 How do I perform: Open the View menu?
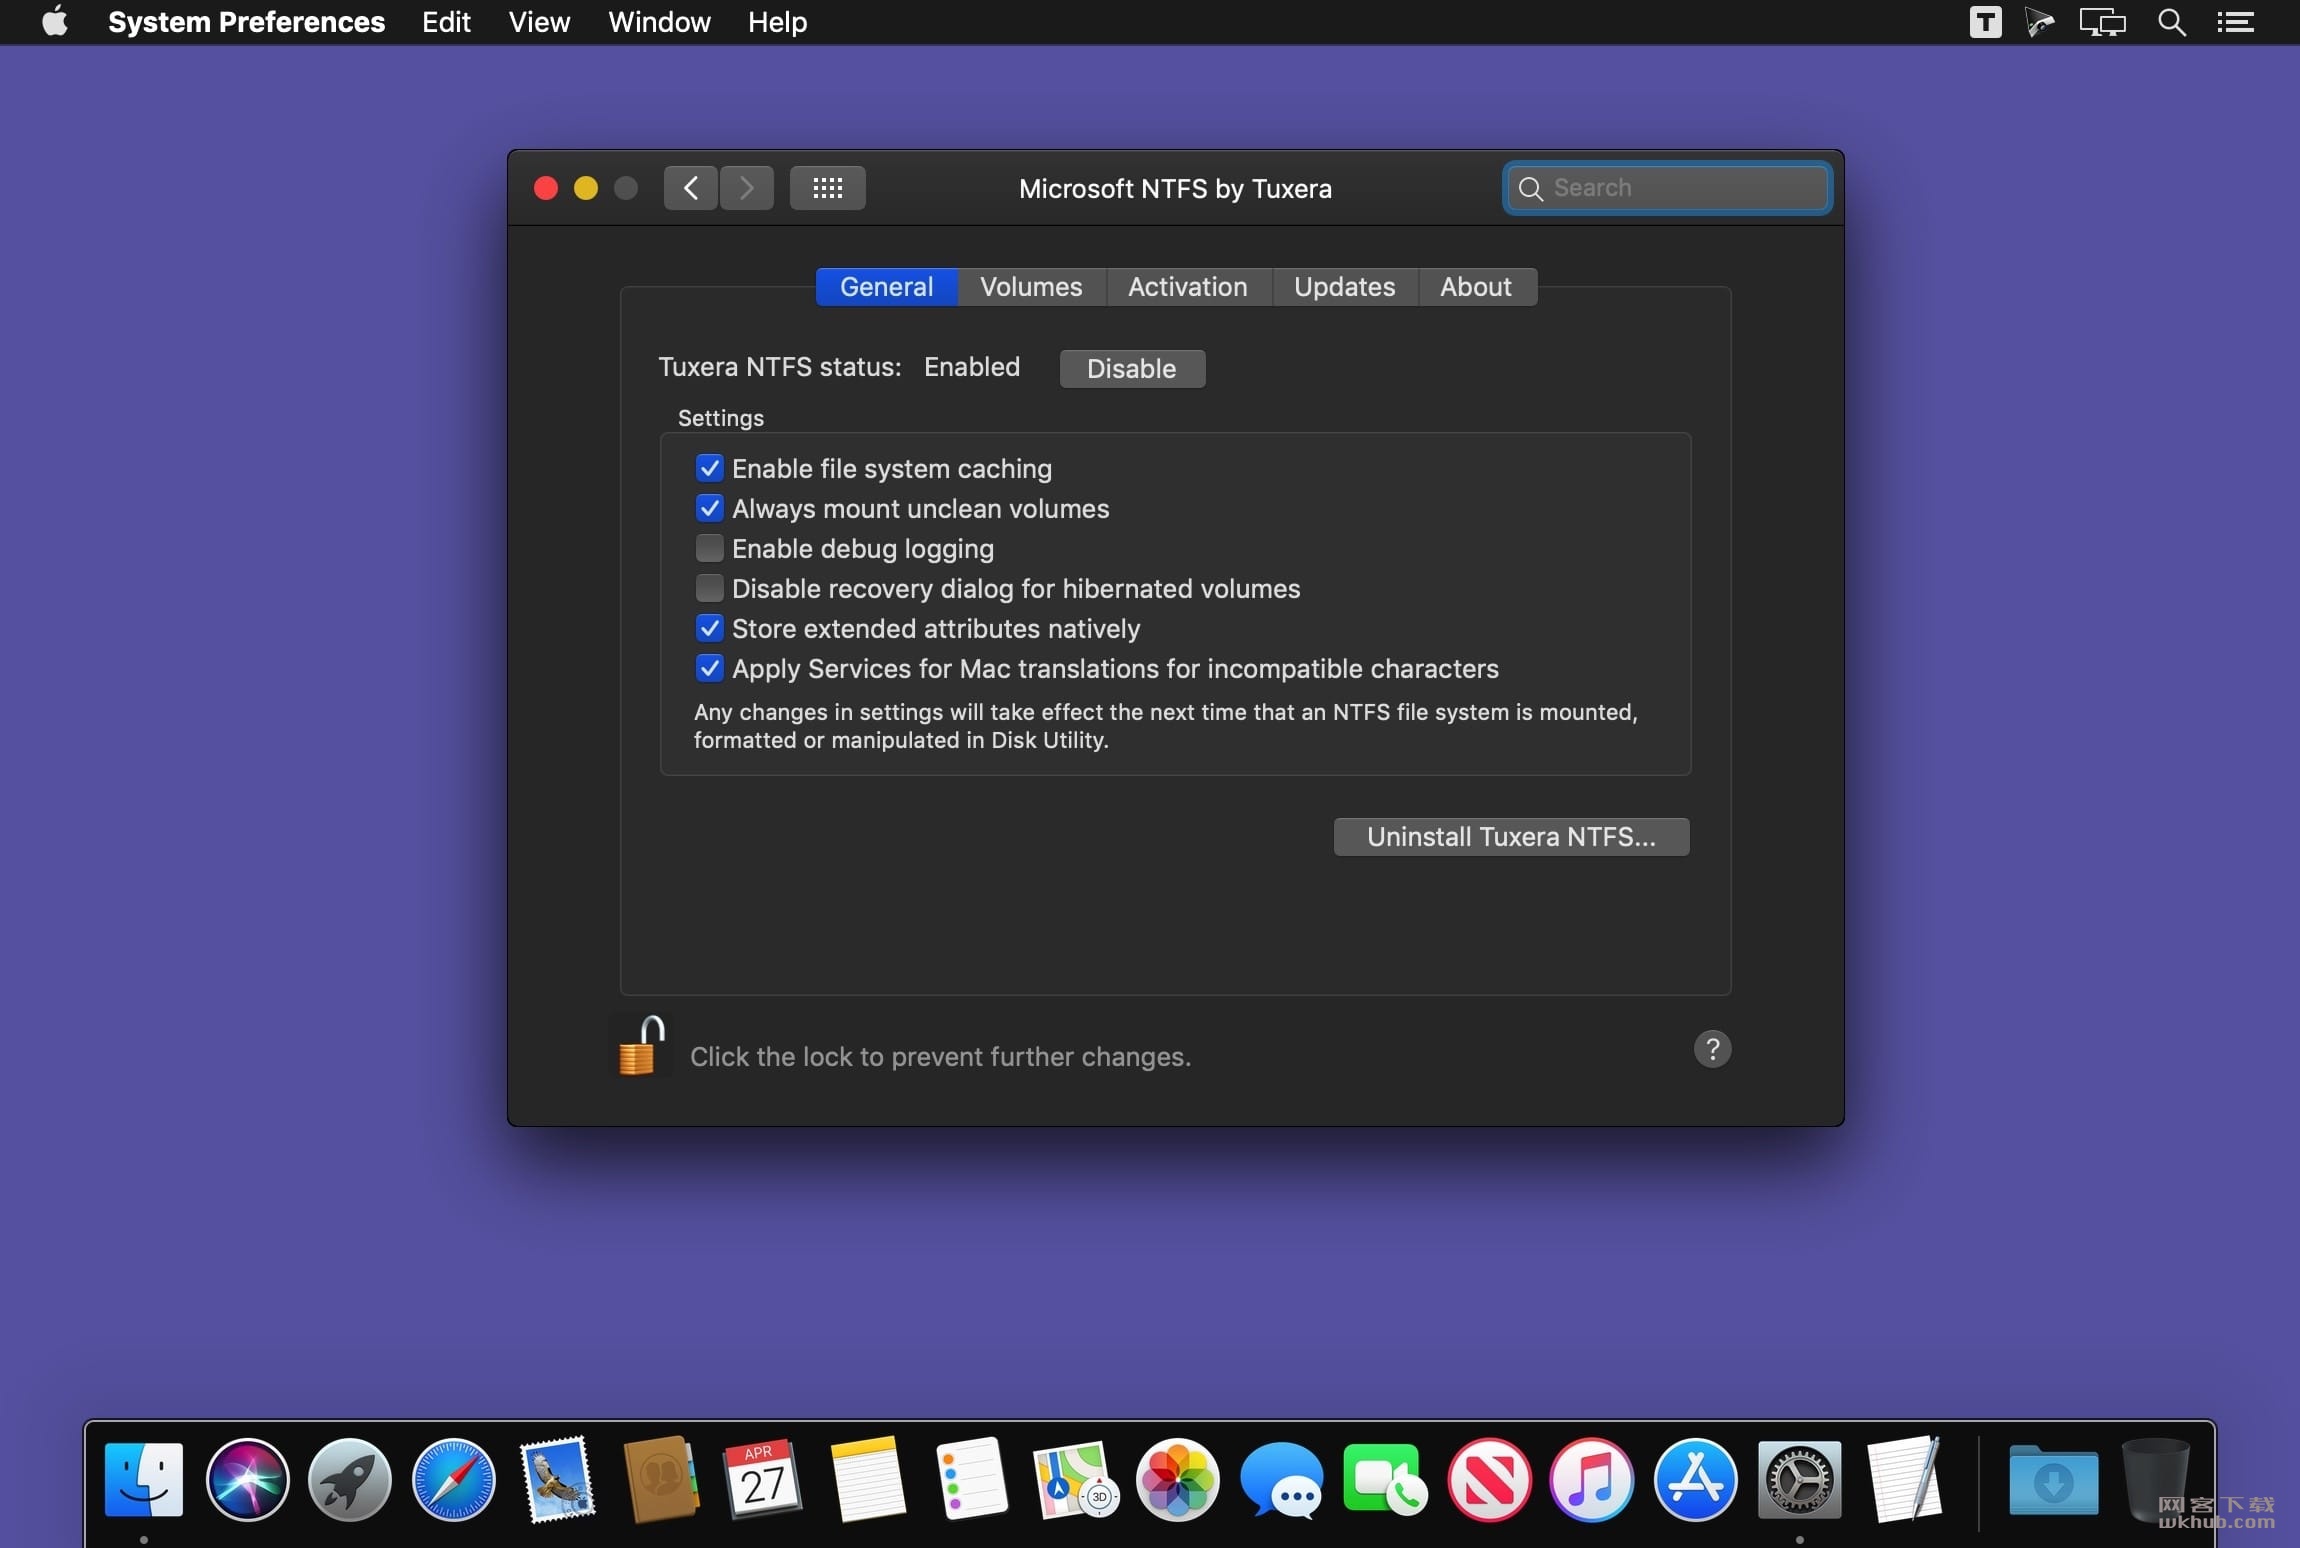pos(539,22)
